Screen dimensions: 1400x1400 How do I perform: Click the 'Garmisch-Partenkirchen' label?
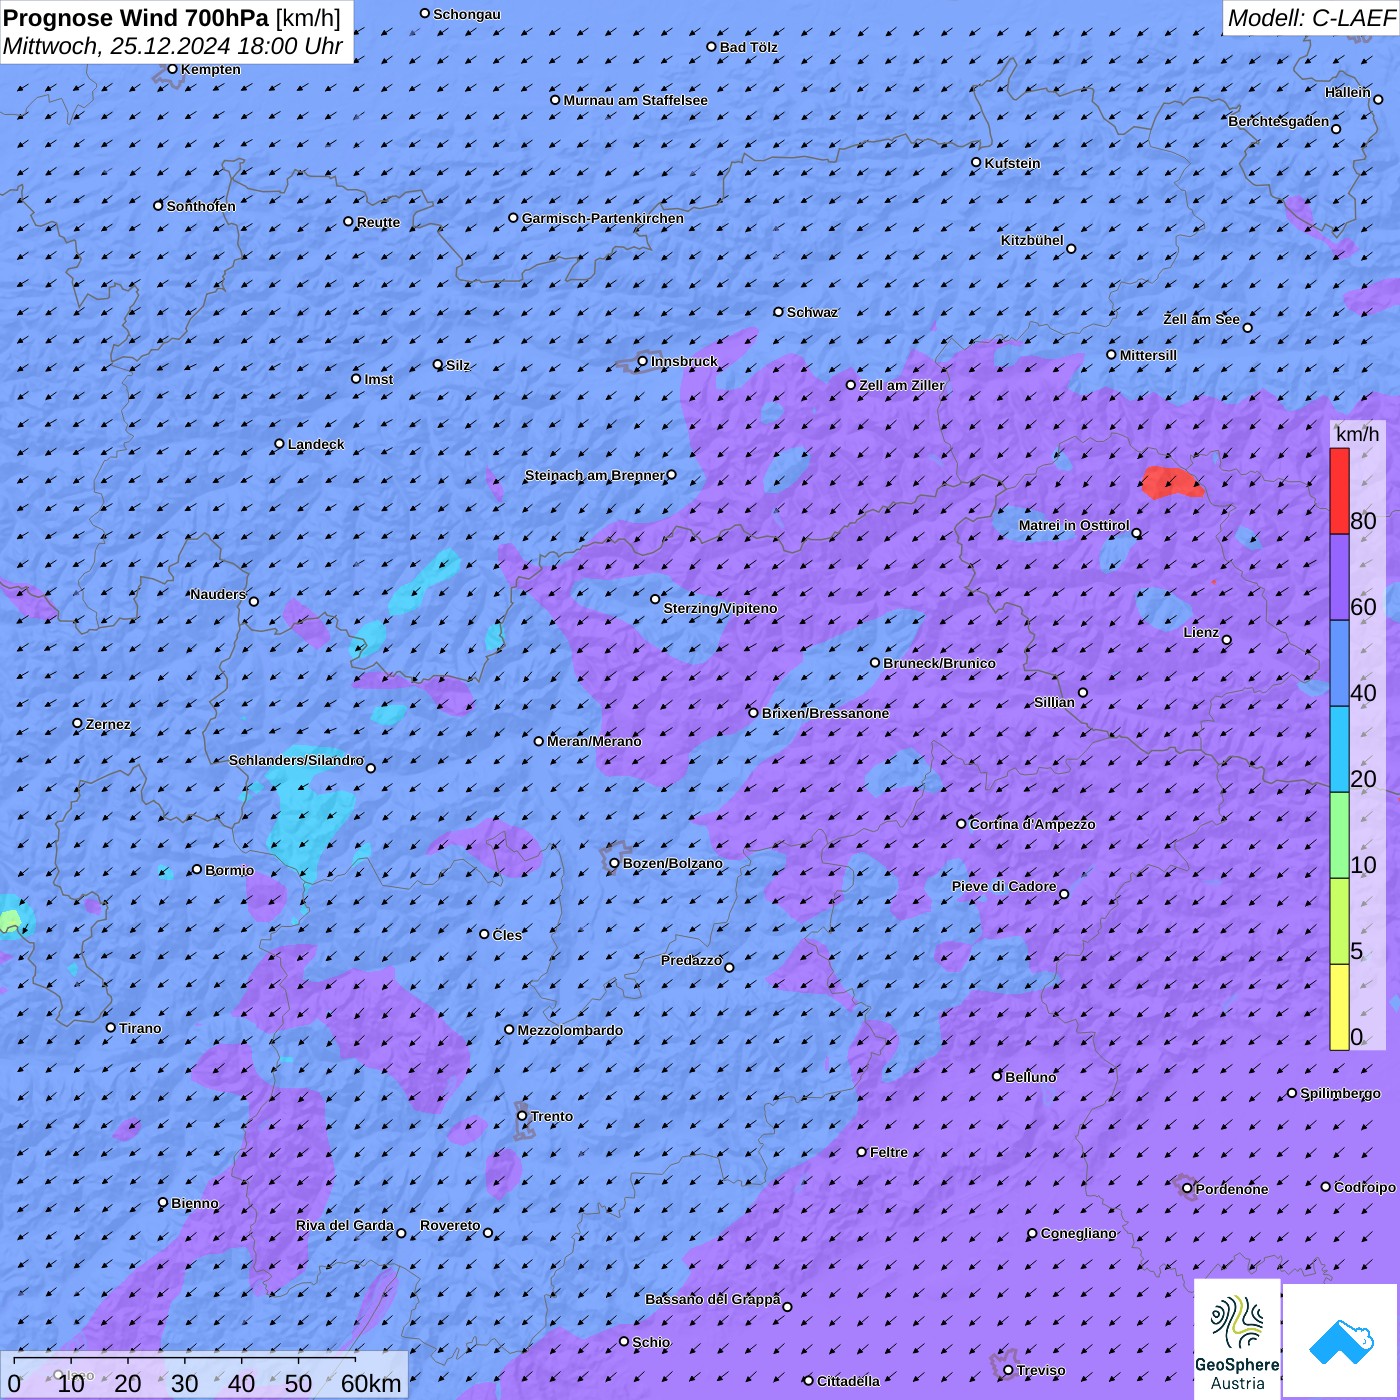603,218
